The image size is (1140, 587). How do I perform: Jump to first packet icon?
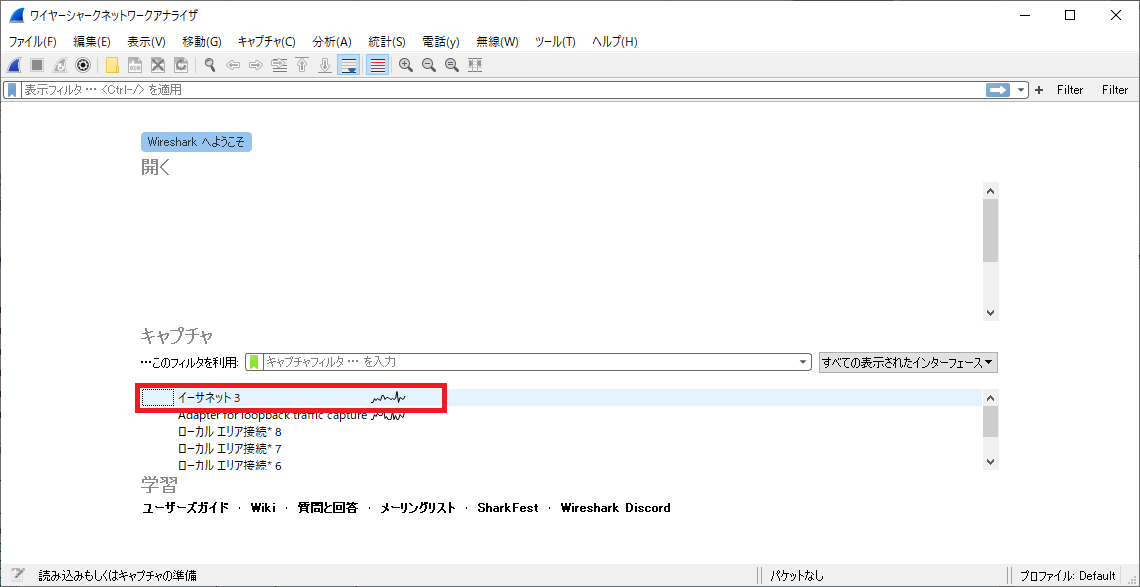[x=302, y=65]
